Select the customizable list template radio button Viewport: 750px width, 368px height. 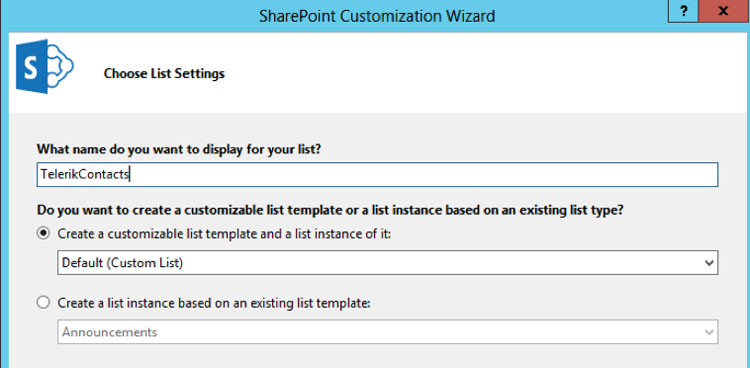(44, 234)
